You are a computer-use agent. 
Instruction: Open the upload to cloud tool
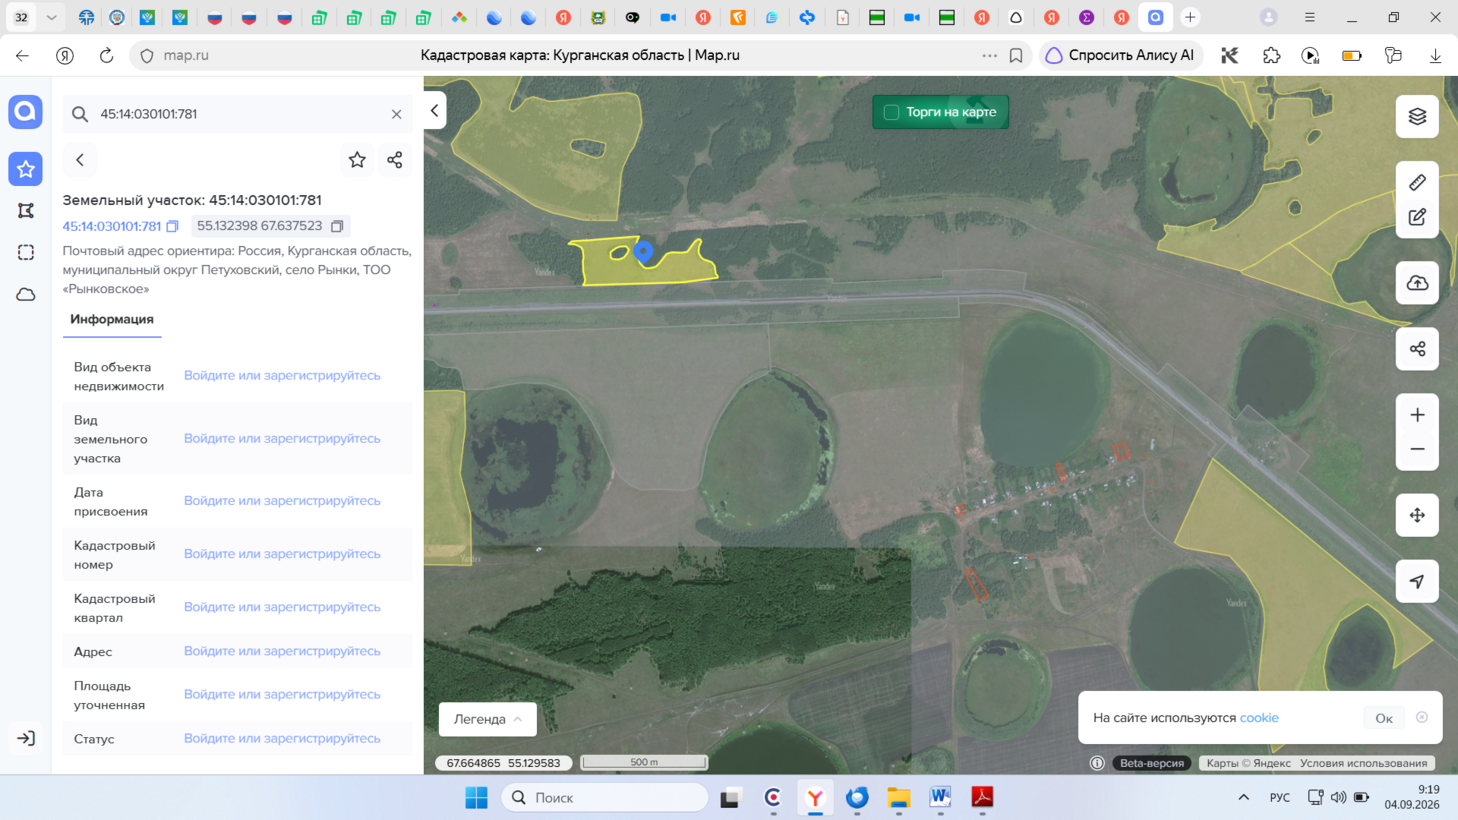1417,283
